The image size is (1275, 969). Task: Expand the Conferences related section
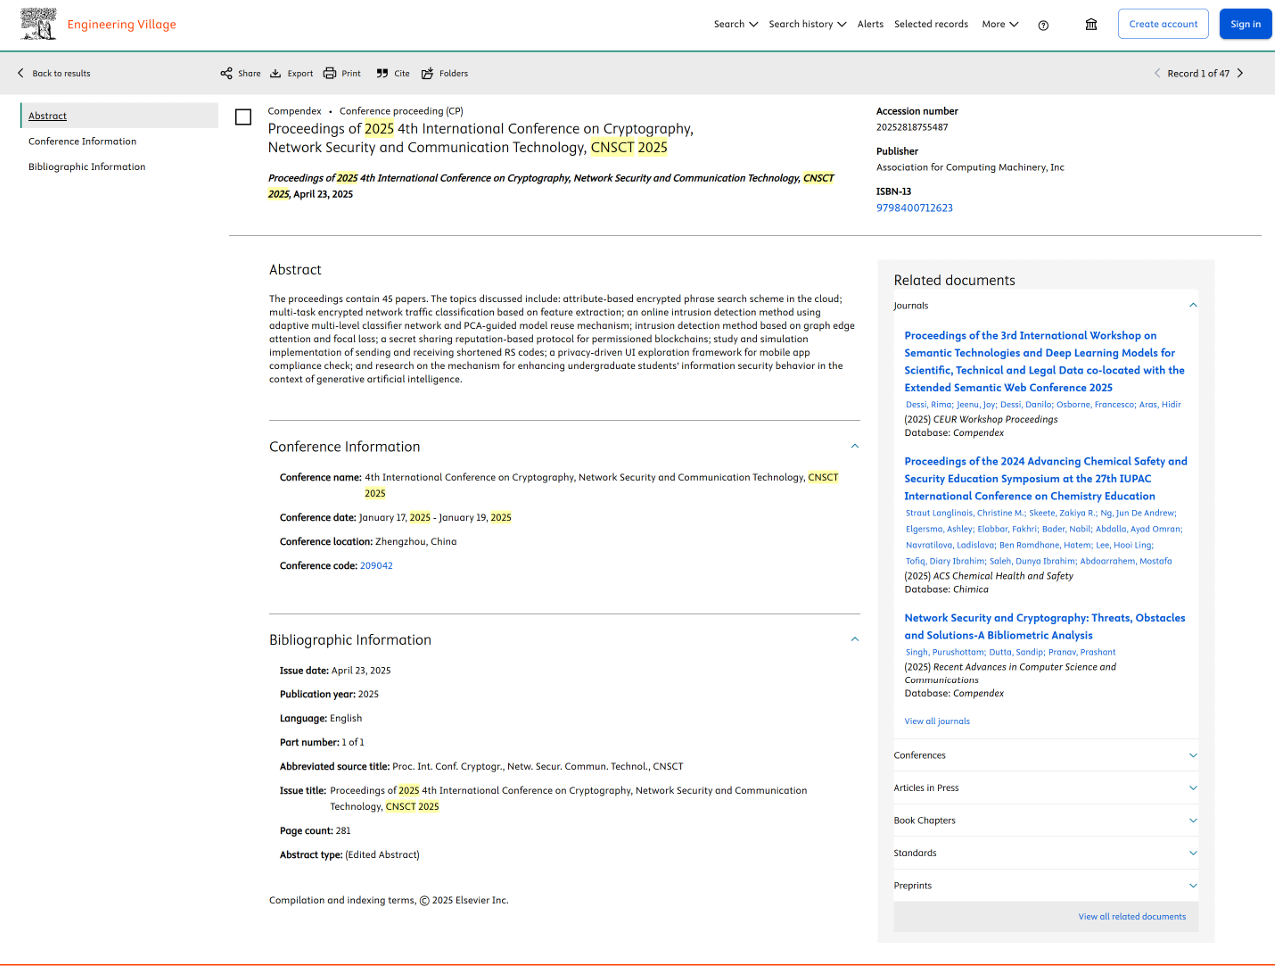[1192, 755]
